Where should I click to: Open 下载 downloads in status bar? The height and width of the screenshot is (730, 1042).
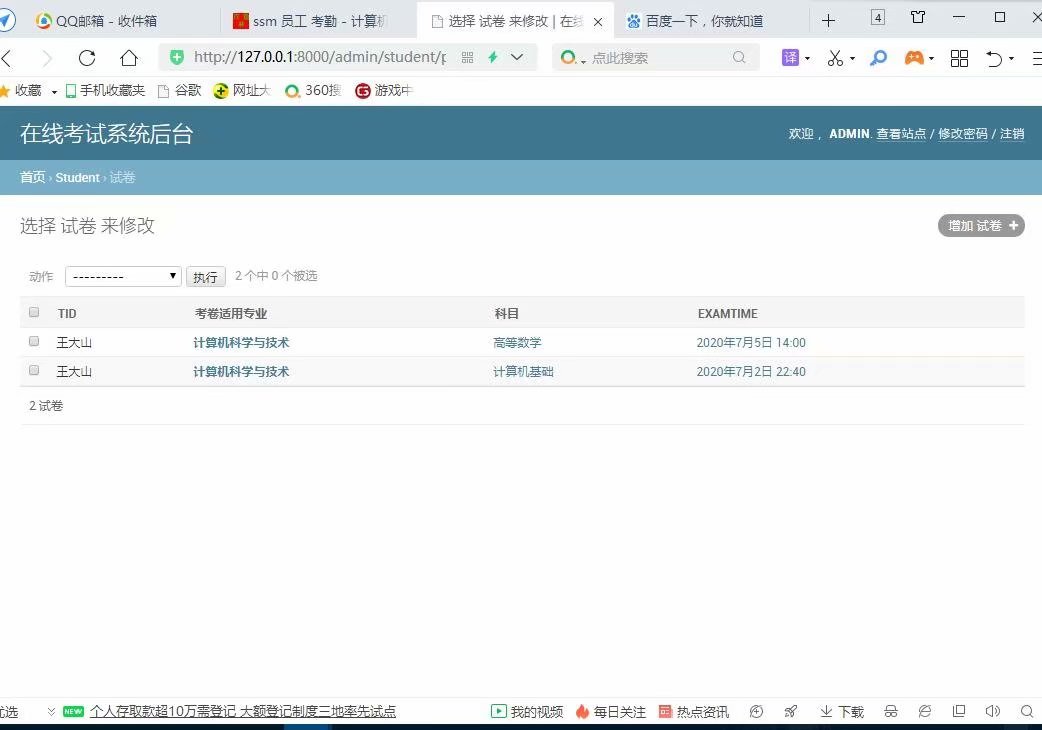pyautogui.click(x=841, y=711)
